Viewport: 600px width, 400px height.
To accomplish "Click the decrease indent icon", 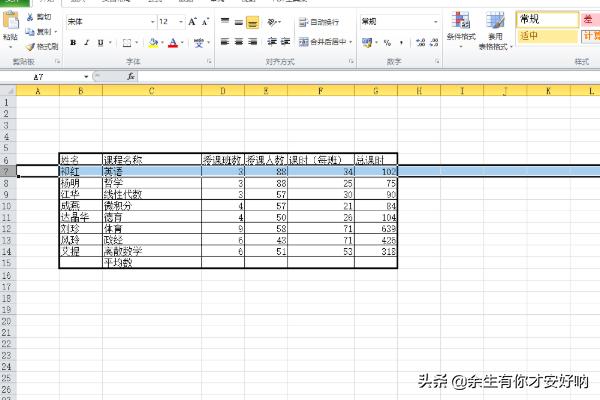I will [272, 41].
